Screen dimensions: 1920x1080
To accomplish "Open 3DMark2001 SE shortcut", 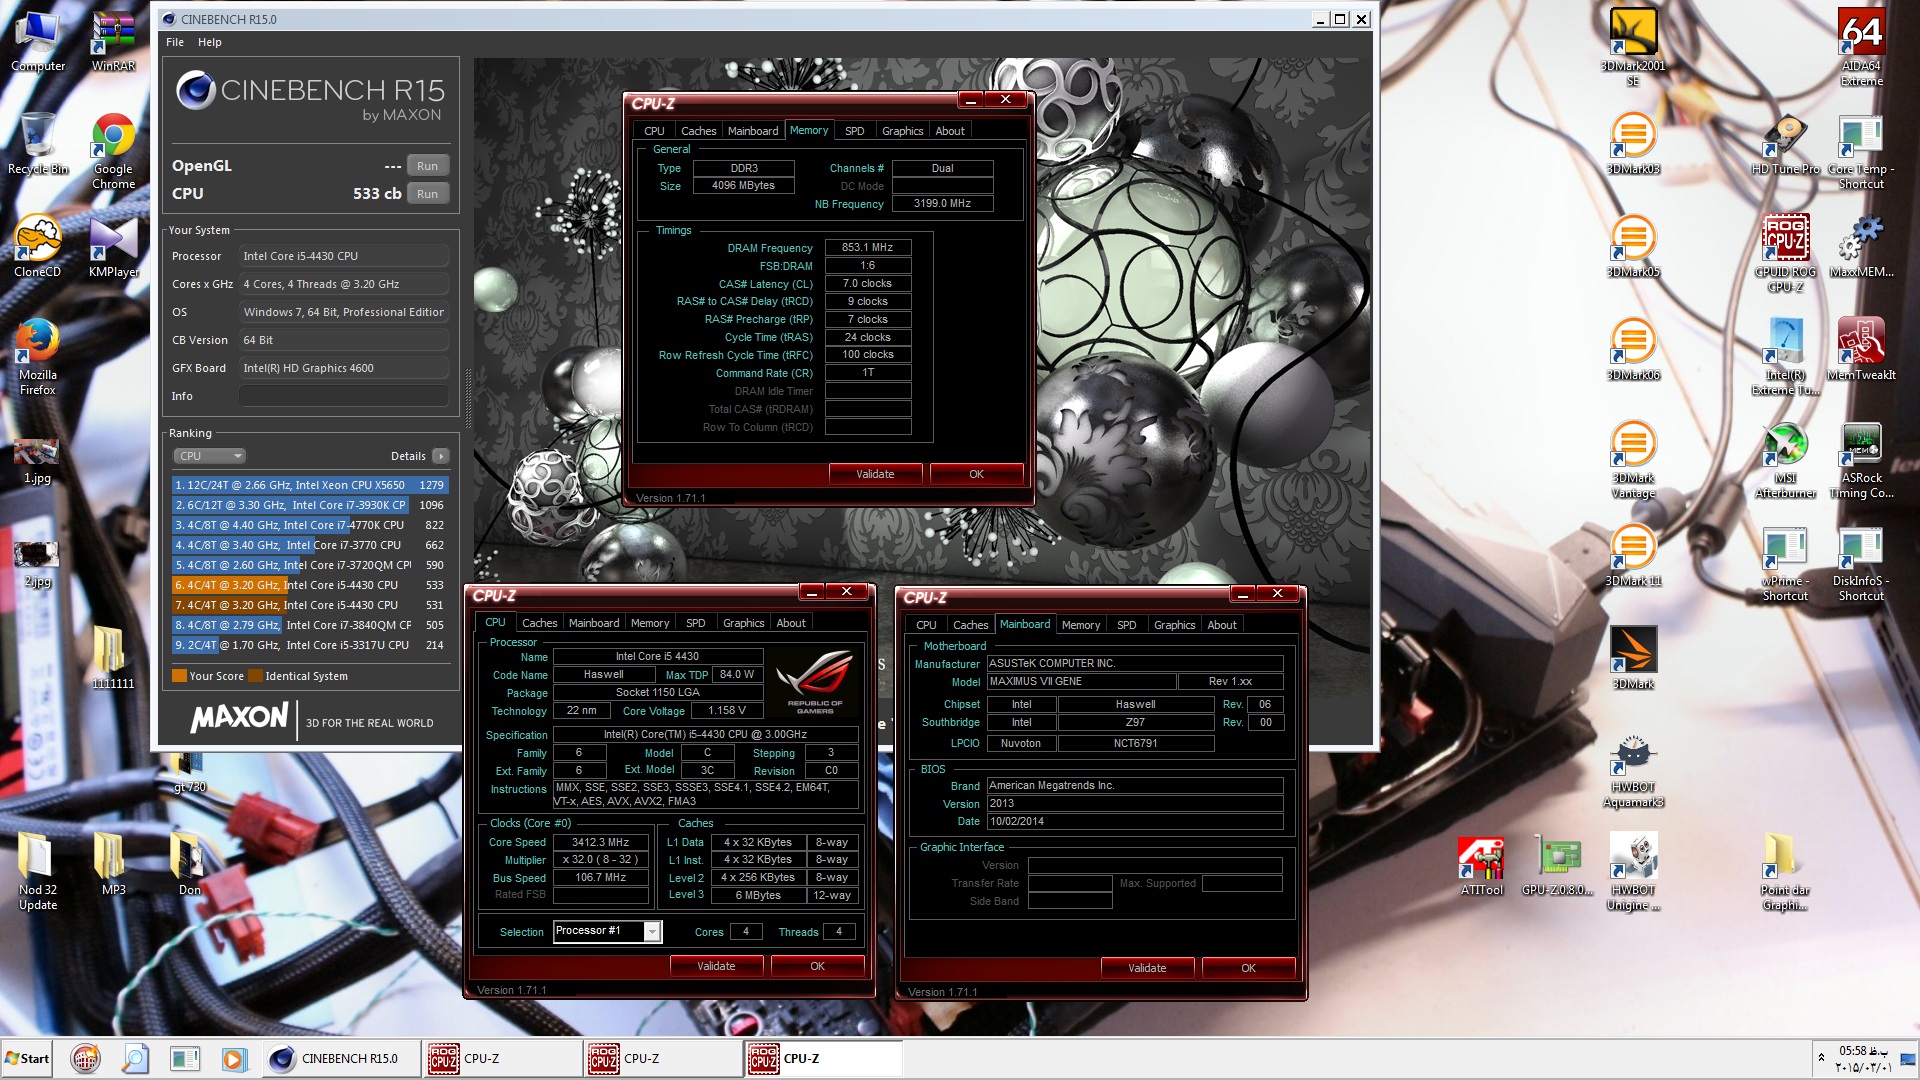I will (1633, 47).
